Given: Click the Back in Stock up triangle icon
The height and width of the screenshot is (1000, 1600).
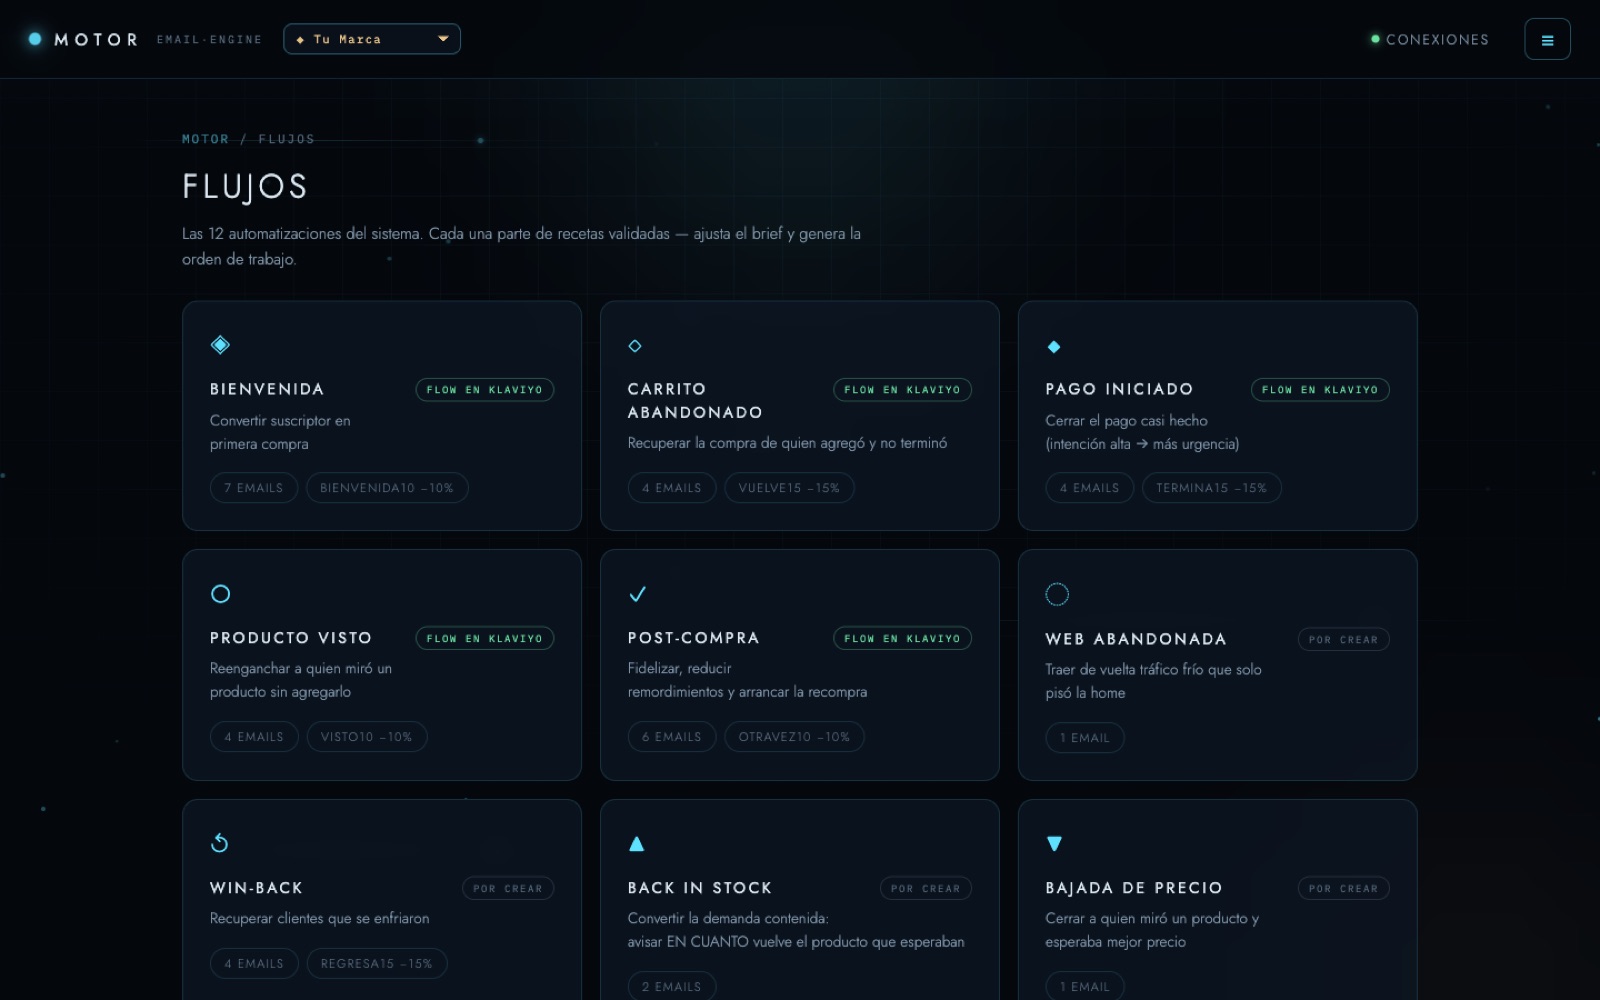Looking at the screenshot, I should tap(636, 843).
